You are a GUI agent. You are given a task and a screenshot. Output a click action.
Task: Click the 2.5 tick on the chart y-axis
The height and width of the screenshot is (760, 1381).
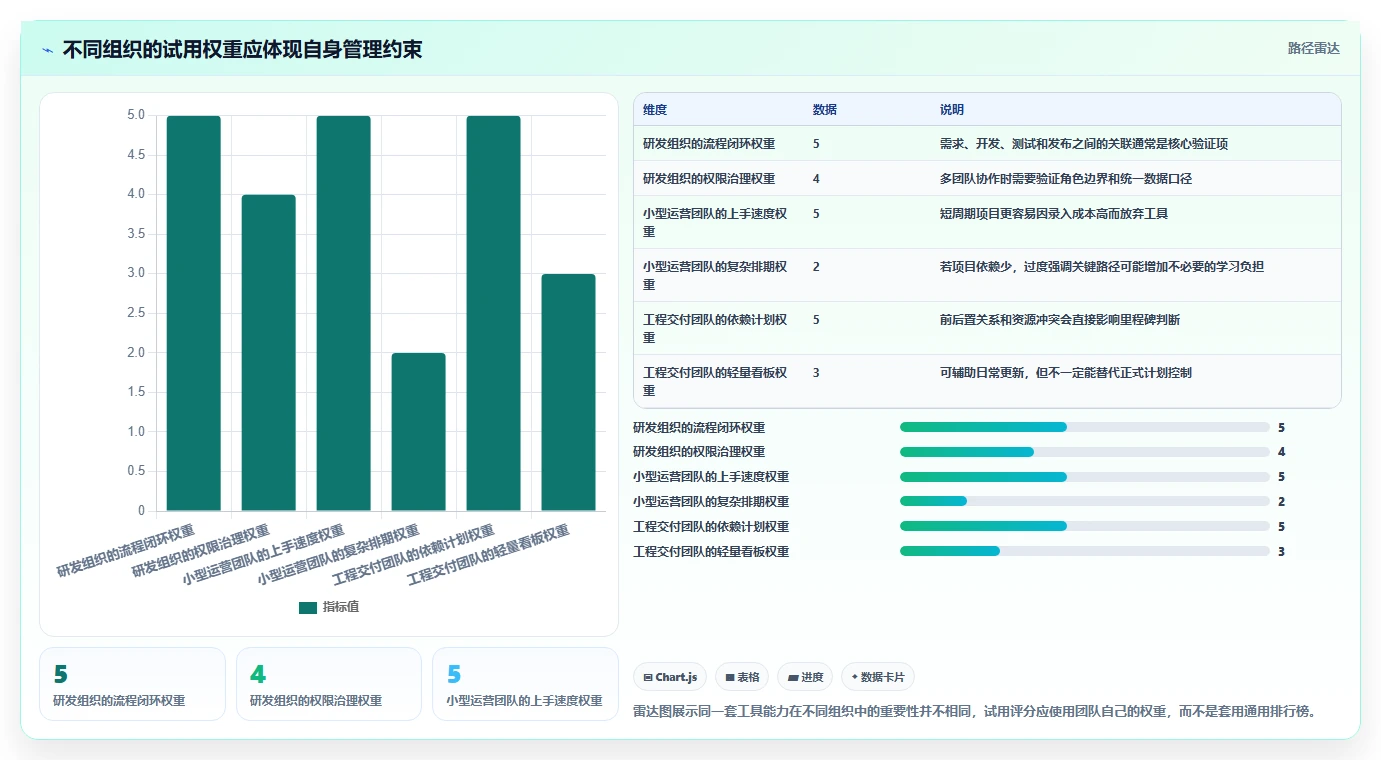(136, 313)
